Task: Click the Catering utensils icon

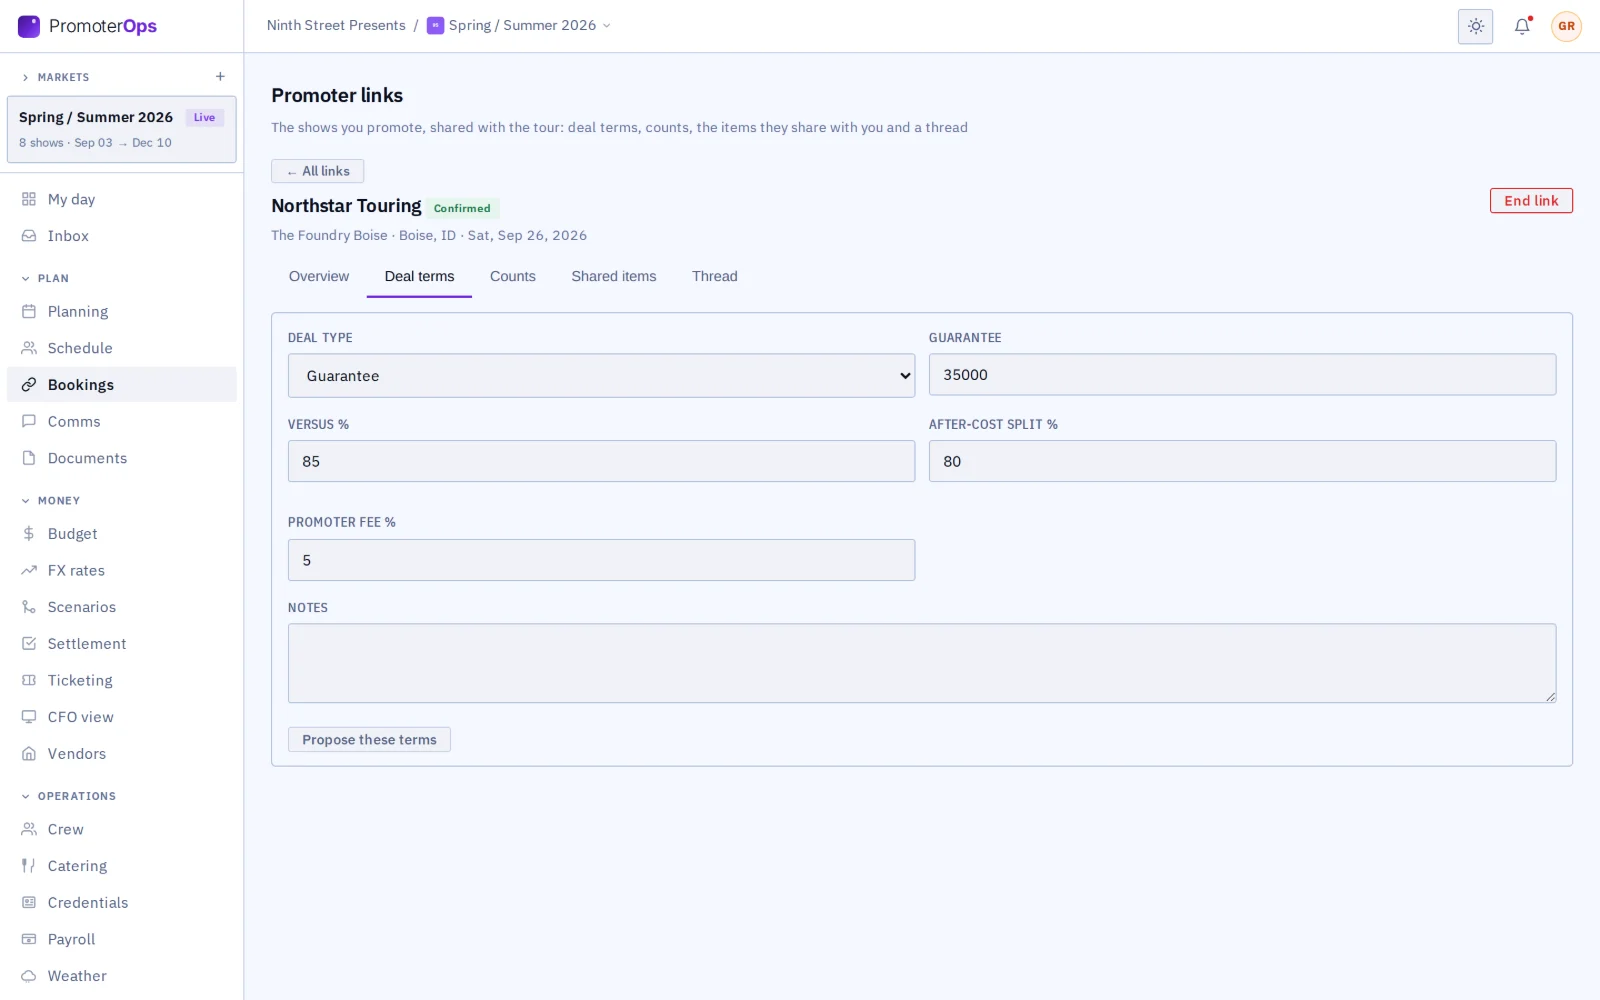Action: click(29, 866)
